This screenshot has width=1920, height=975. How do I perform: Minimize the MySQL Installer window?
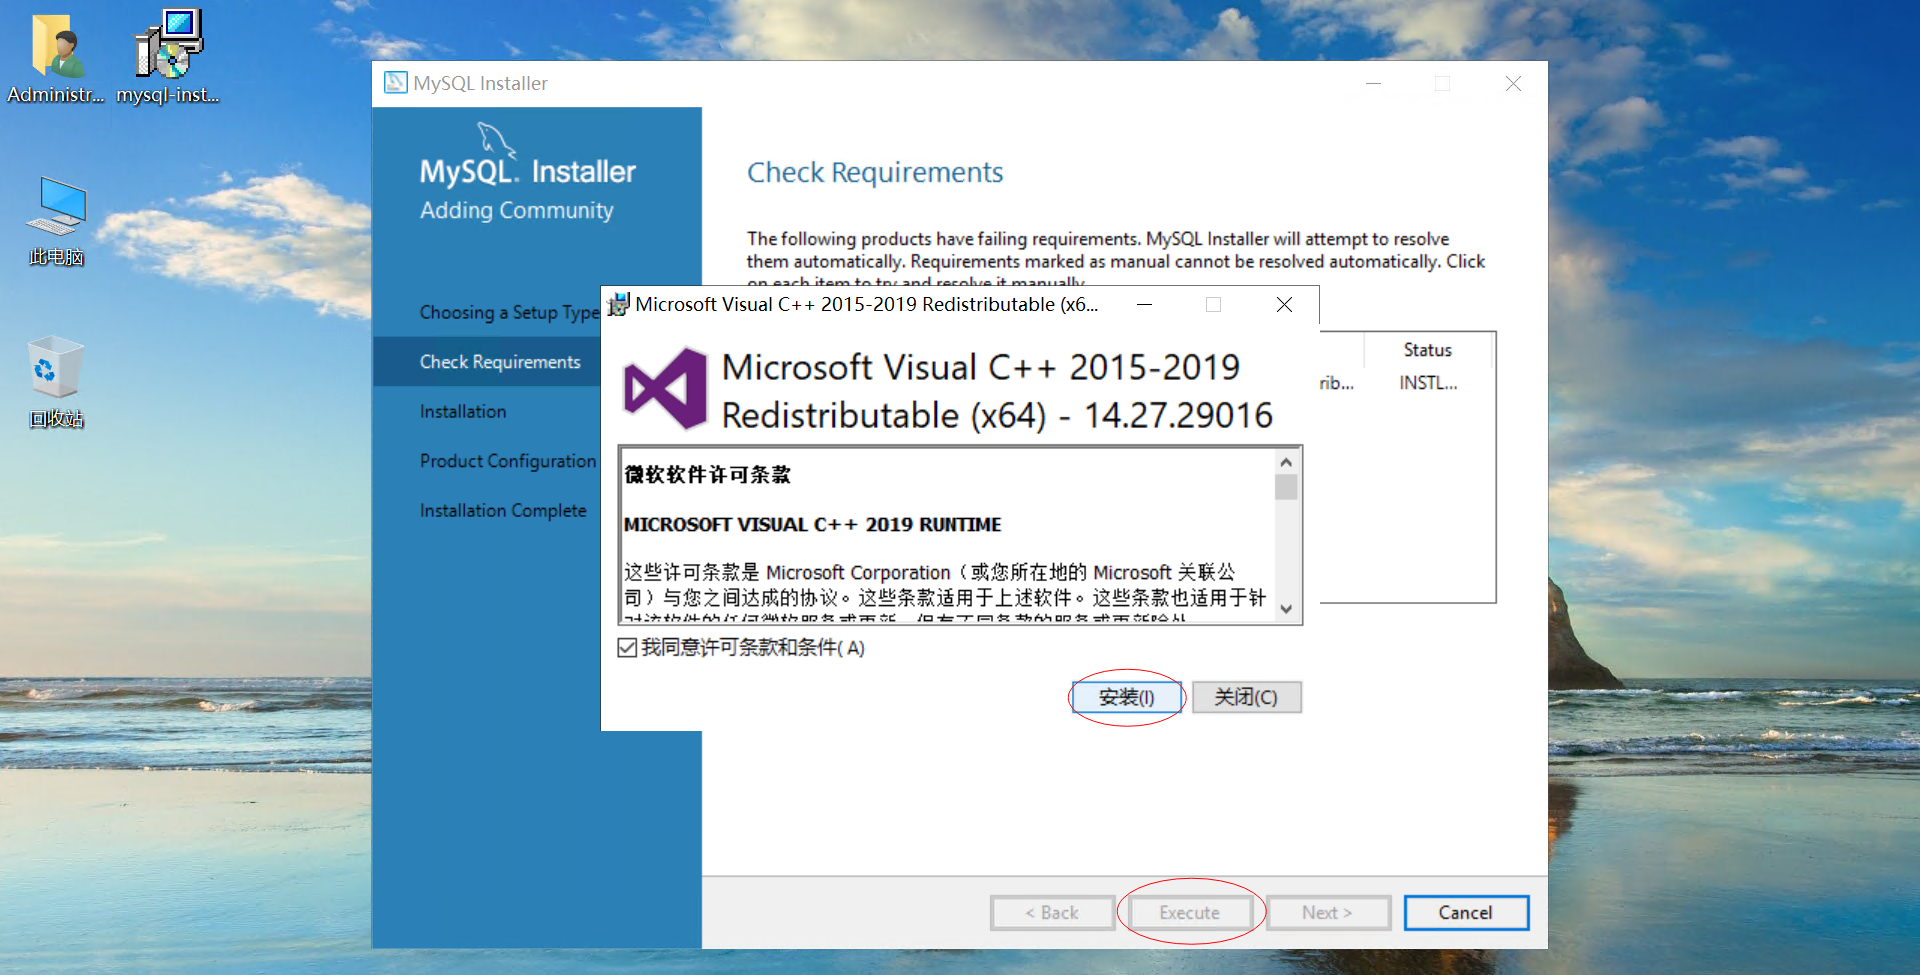click(1374, 83)
